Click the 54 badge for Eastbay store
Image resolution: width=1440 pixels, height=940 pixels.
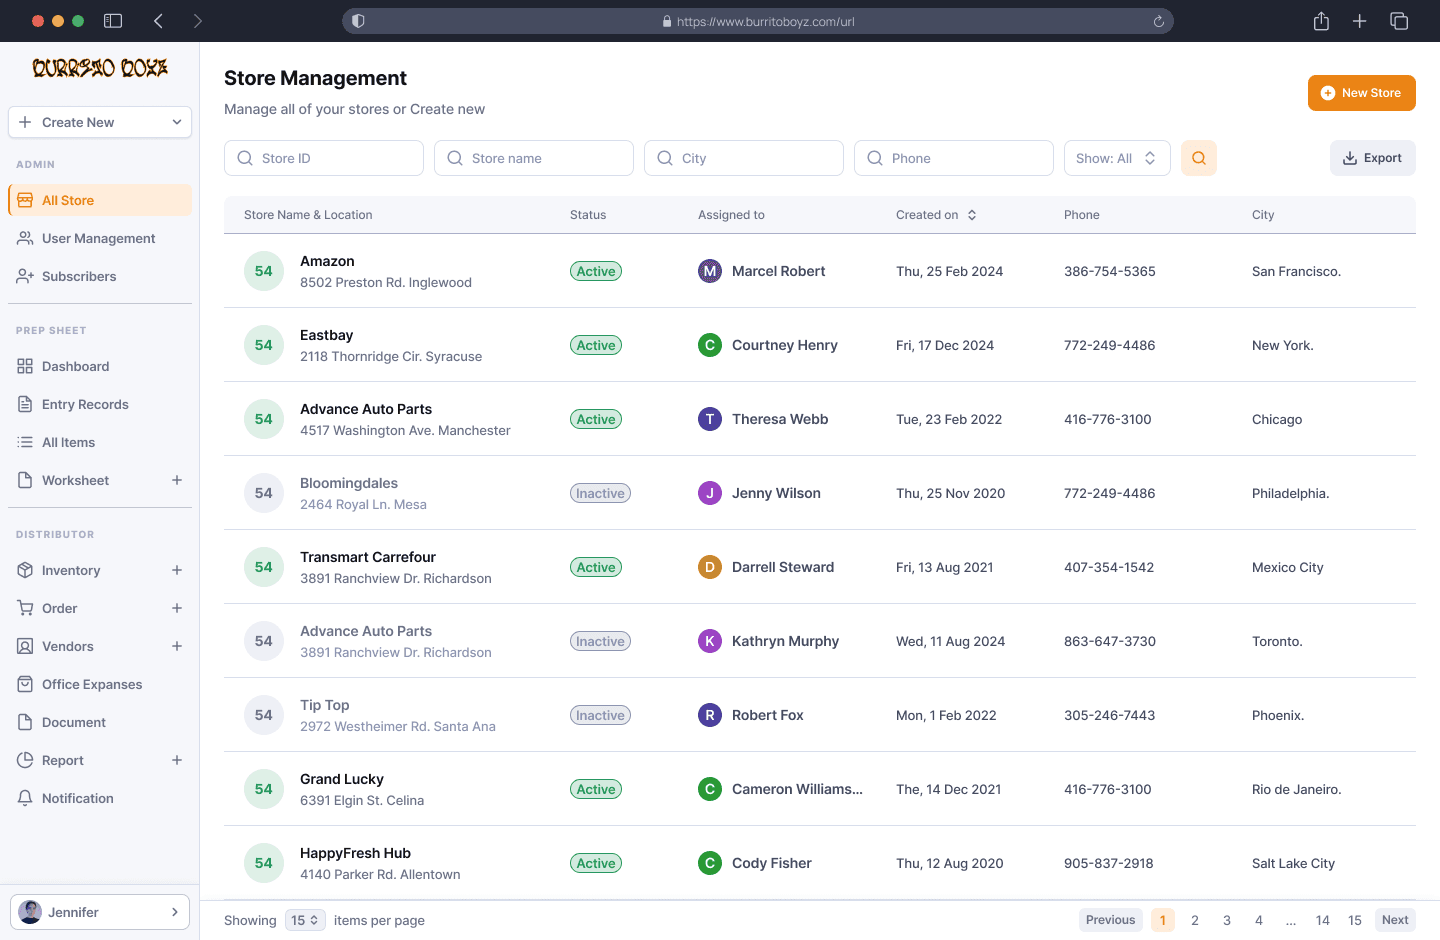264,345
